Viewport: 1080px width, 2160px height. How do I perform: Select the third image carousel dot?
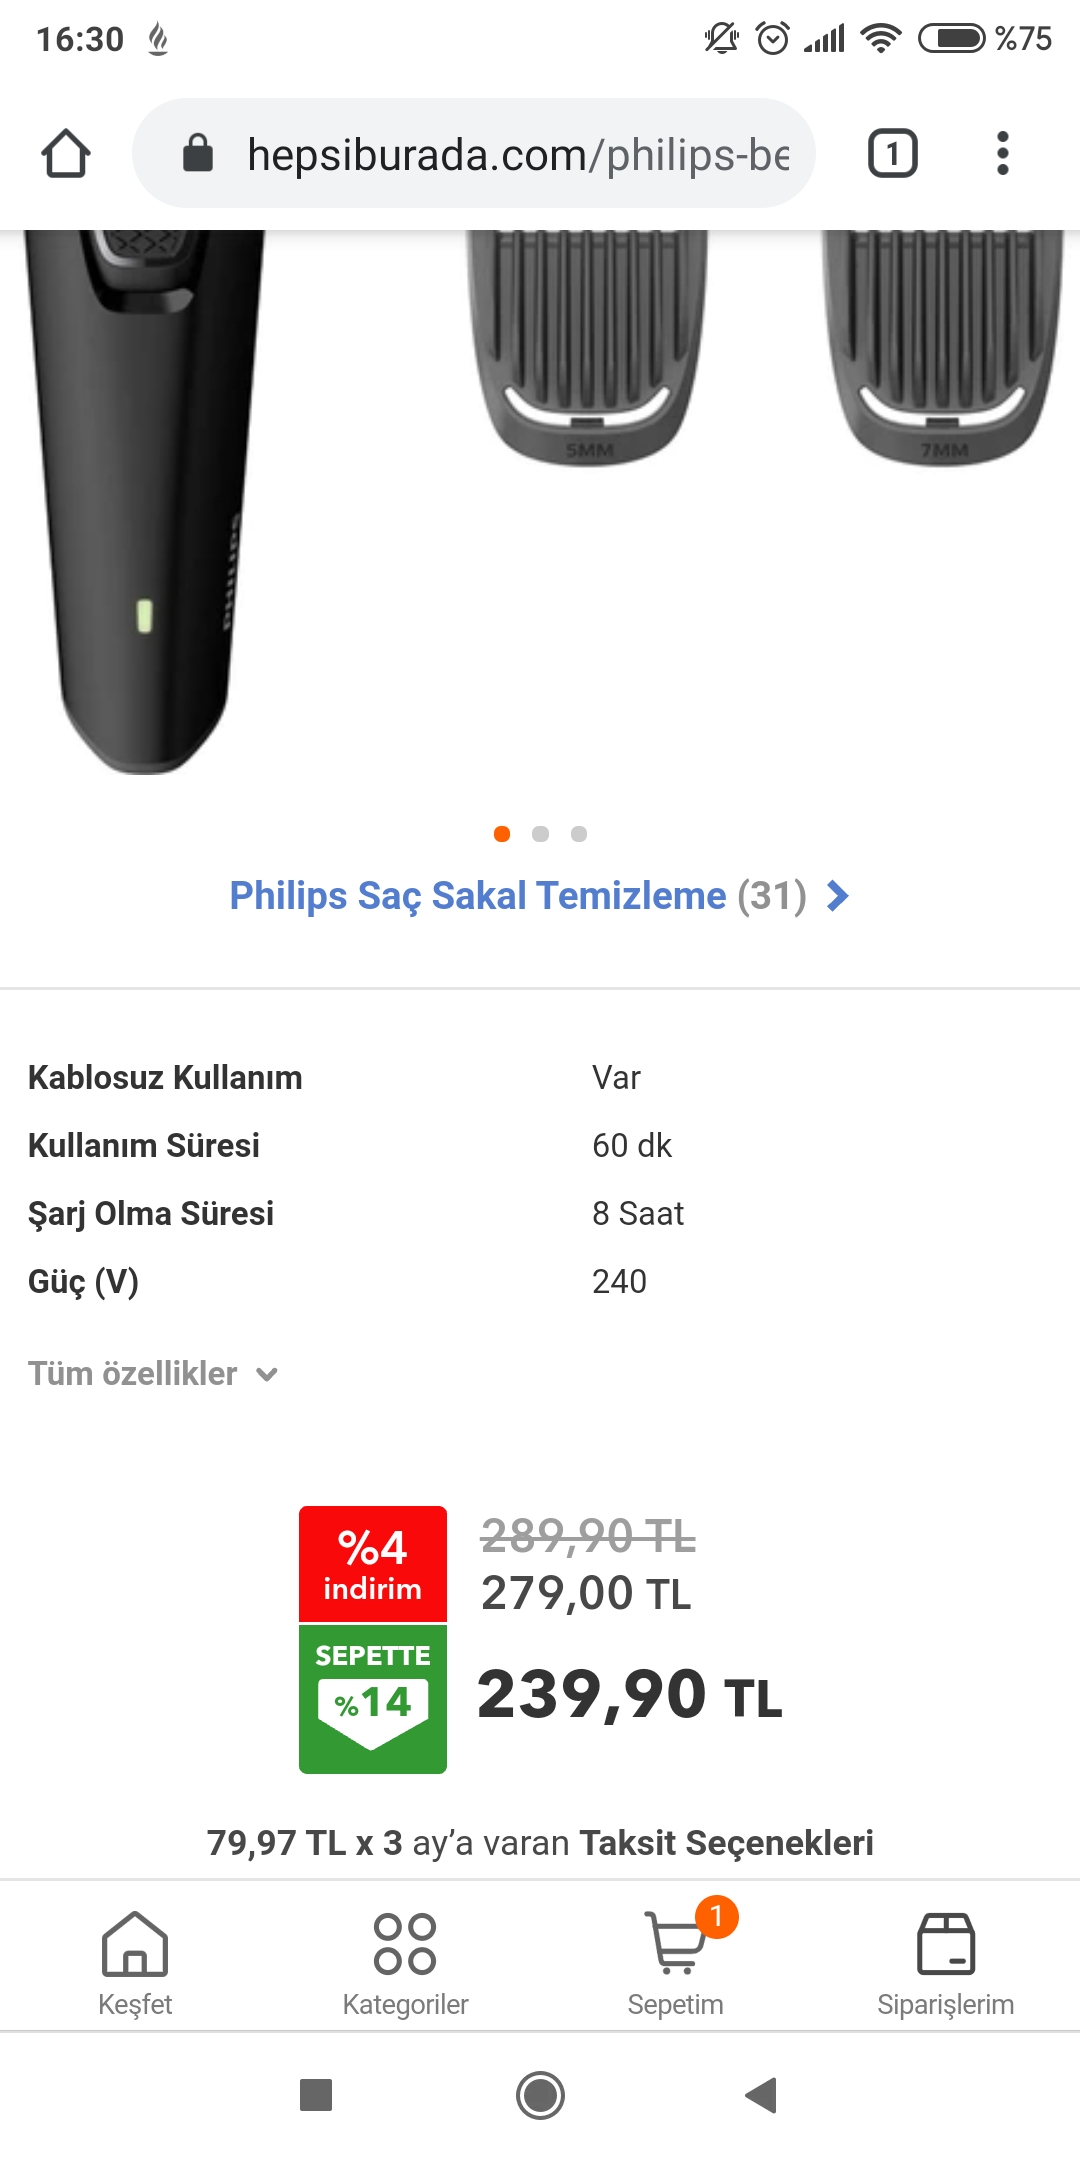point(579,834)
